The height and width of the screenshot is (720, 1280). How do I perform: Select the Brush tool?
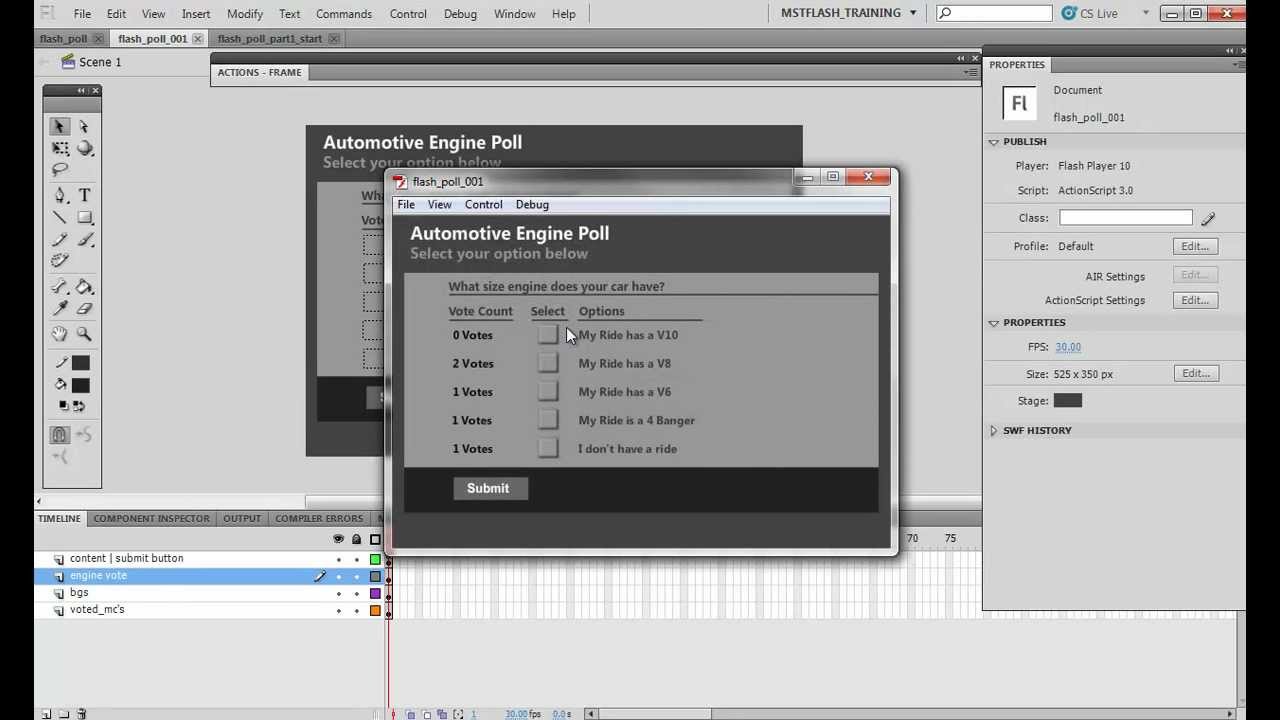click(84, 239)
